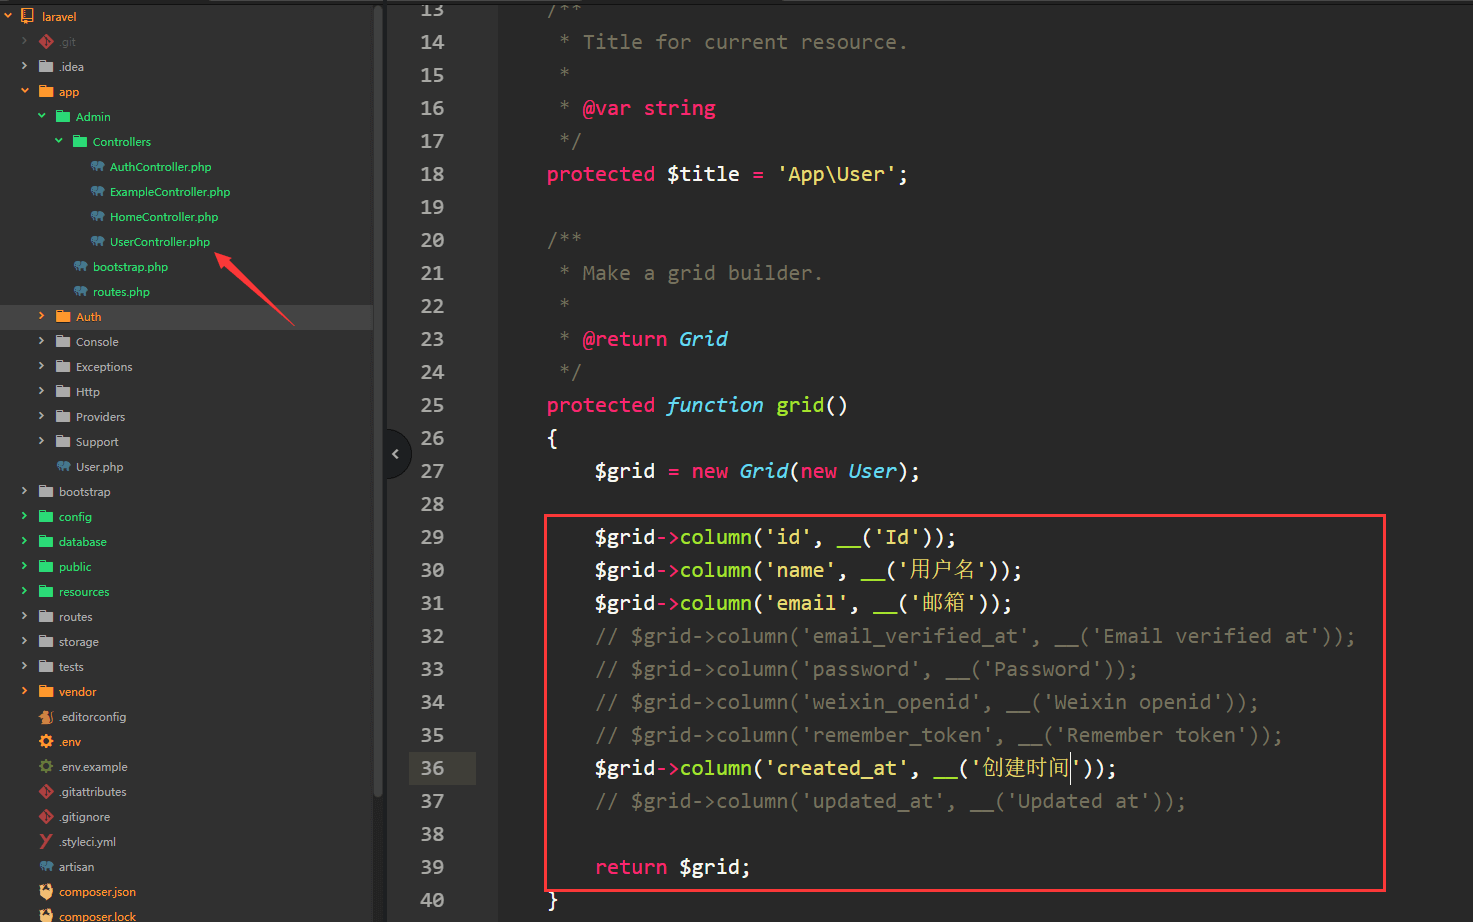The width and height of the screenshot is (1473, 922).
Task: Collapse the sidebar with arrow handle
Action: click(x=397, y=454)
